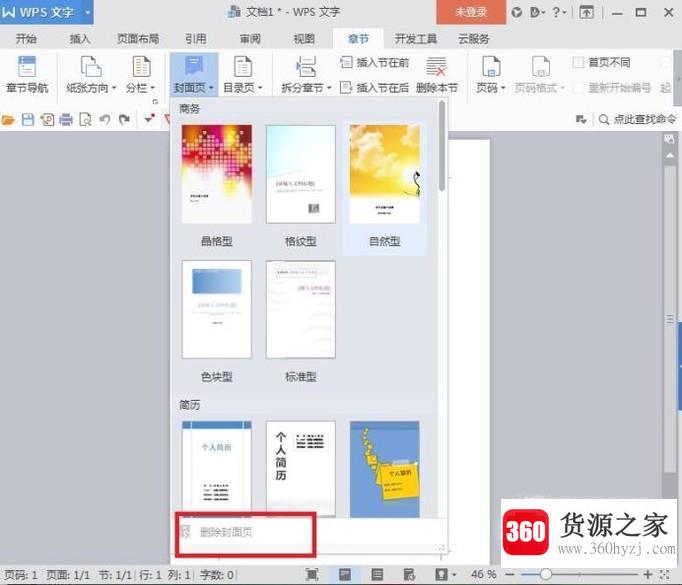Click the save disk icon
Image resolution: width=682 pixels, height=585 pixels.
point(28,119)
